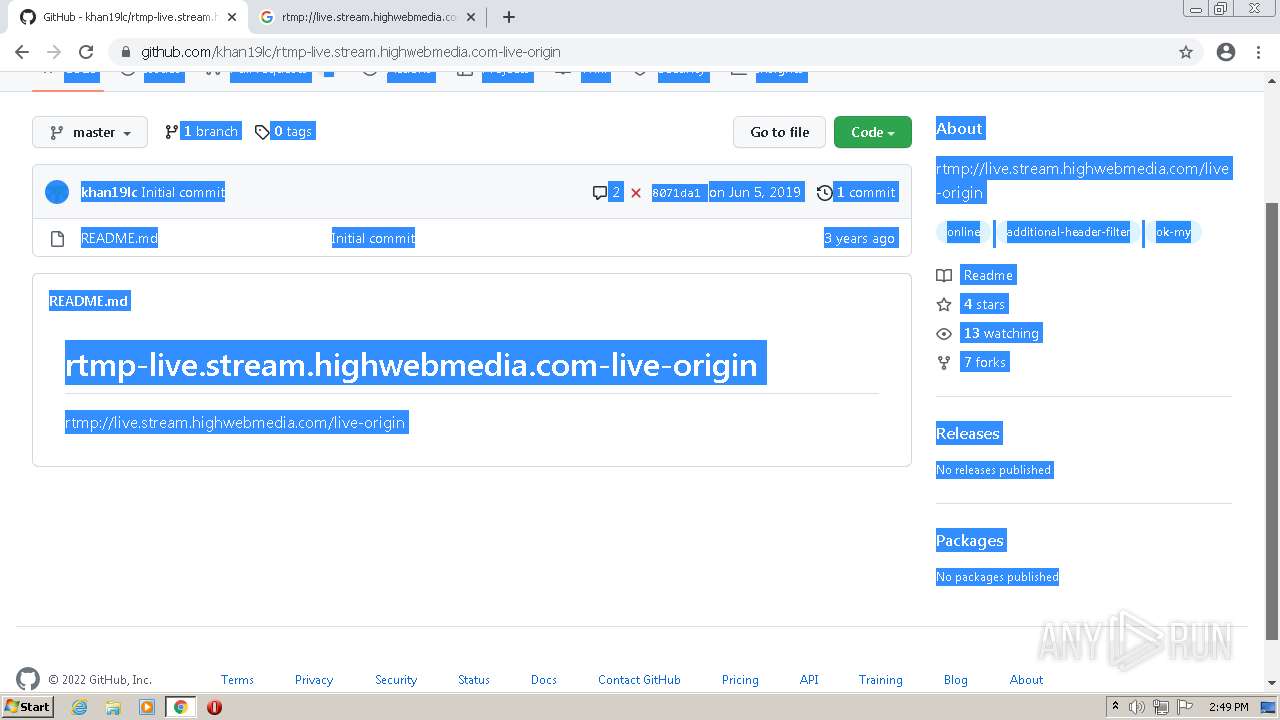Open the Privacy footer link

(314, 679)
